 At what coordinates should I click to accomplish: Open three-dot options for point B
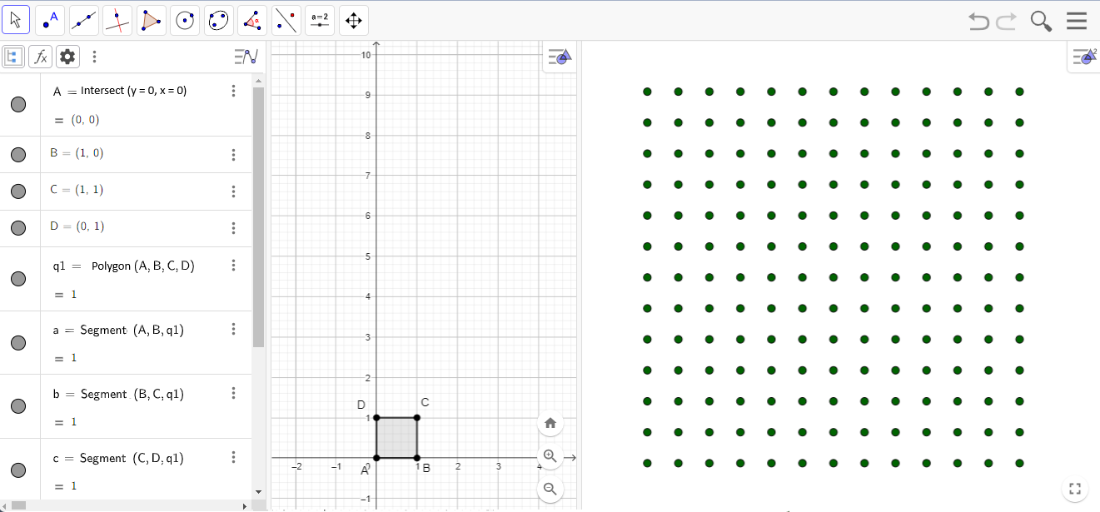point(233,154)
